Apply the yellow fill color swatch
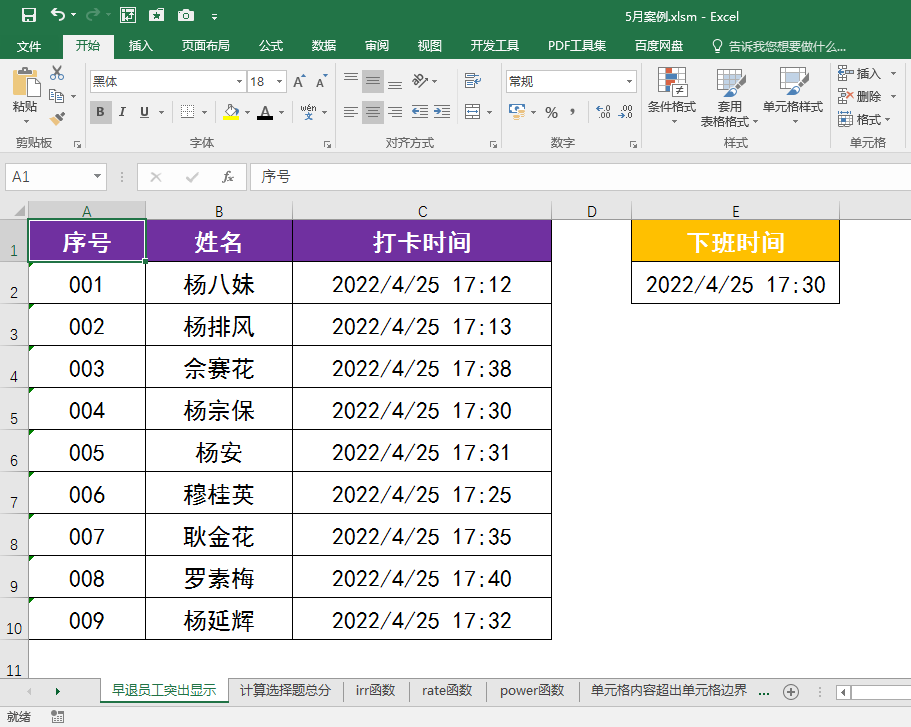The height and width of the screenshot is (727, 911). tap(231, 112)
